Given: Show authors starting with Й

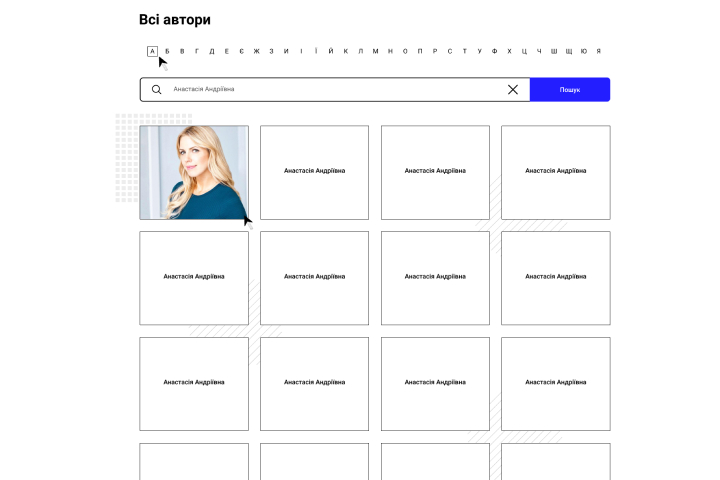Looking at the screenshot, I should tap(331, 51).
